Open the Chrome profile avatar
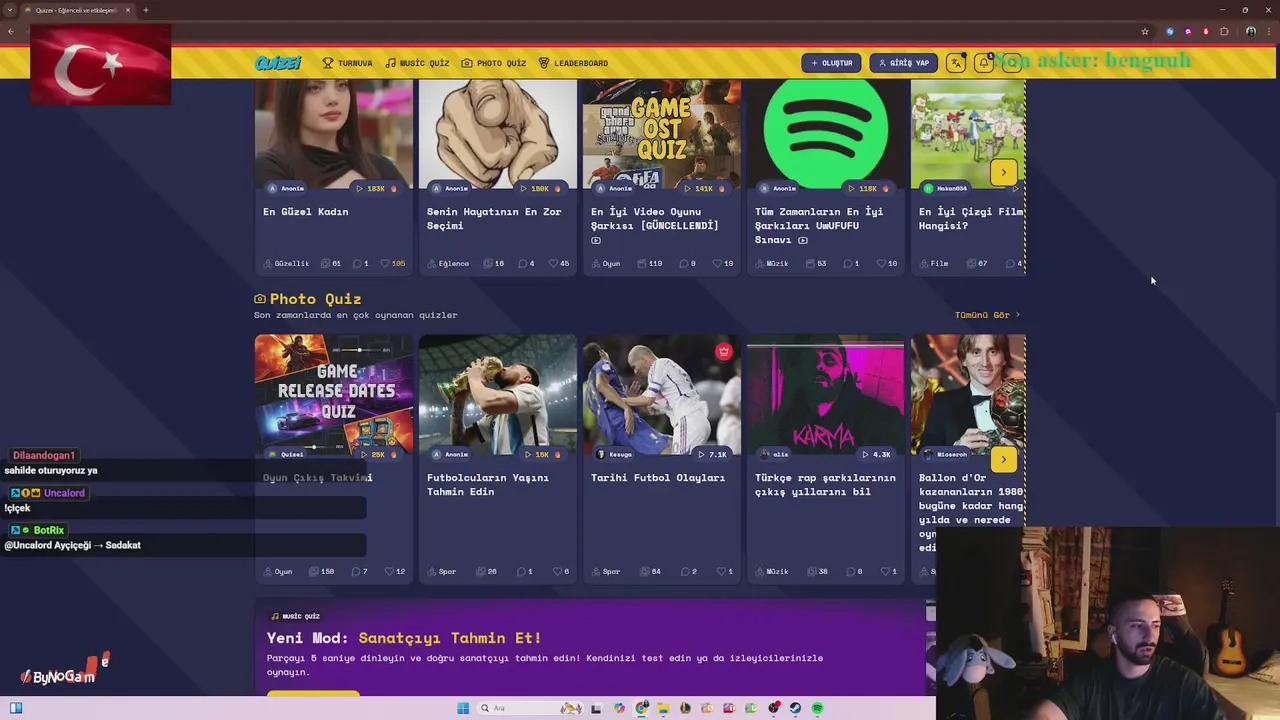Viewport: 1280px width, 720px height. click(x=1251, y=31)
